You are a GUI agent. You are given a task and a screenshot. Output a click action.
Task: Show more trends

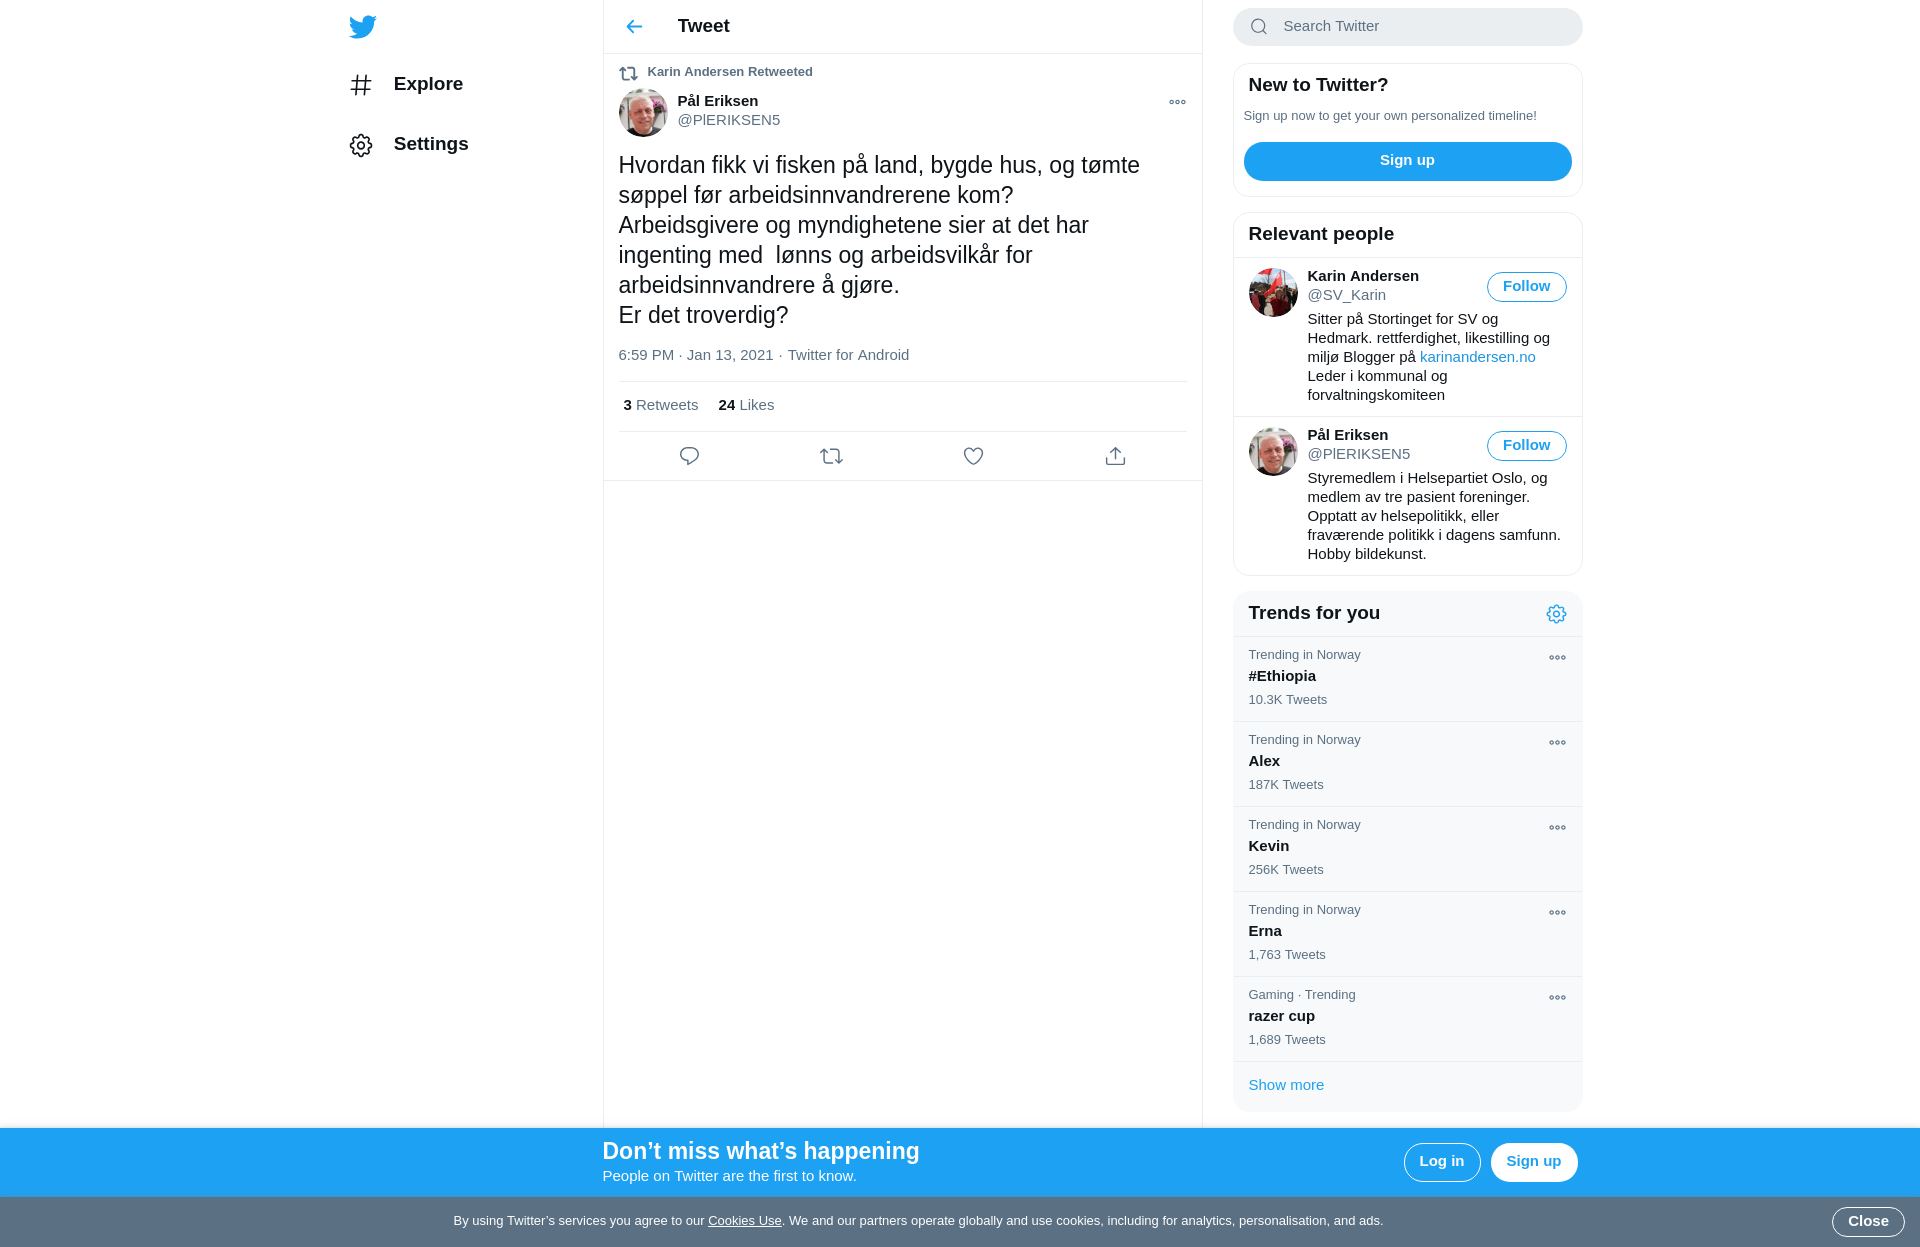pos(1286,1085)
